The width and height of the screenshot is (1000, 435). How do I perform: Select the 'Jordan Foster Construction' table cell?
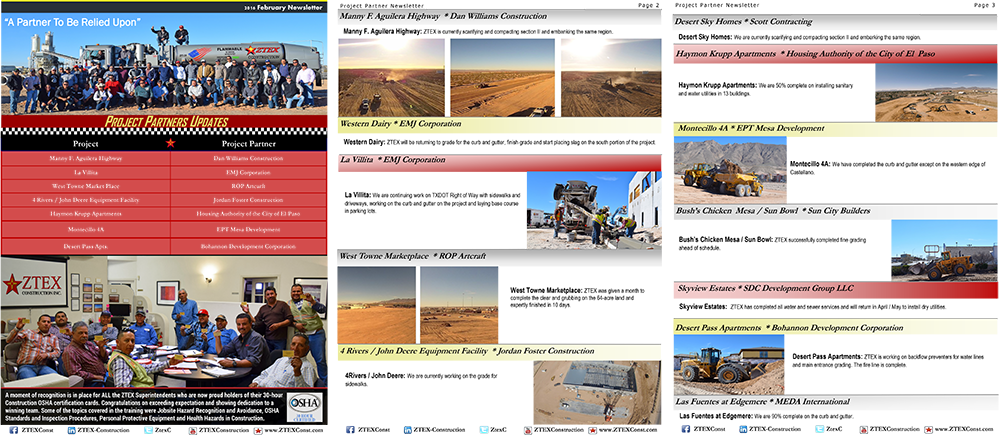click(x=249, y=200)
